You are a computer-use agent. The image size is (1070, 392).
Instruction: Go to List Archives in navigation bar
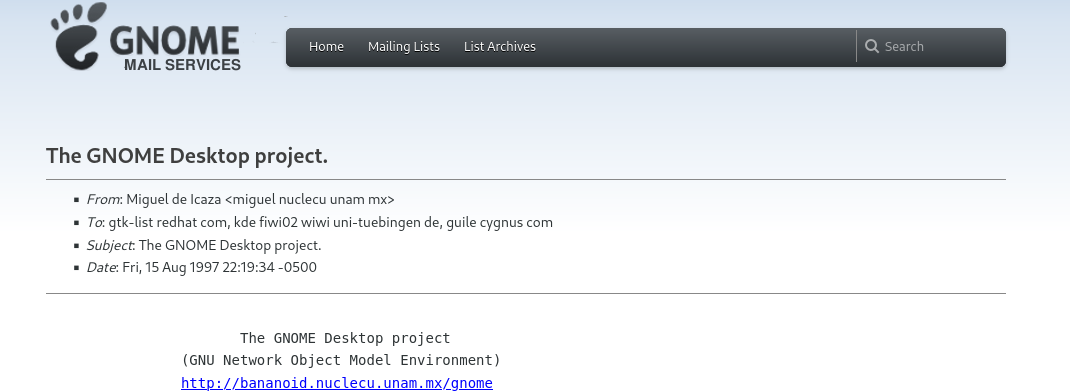[500, 46]
